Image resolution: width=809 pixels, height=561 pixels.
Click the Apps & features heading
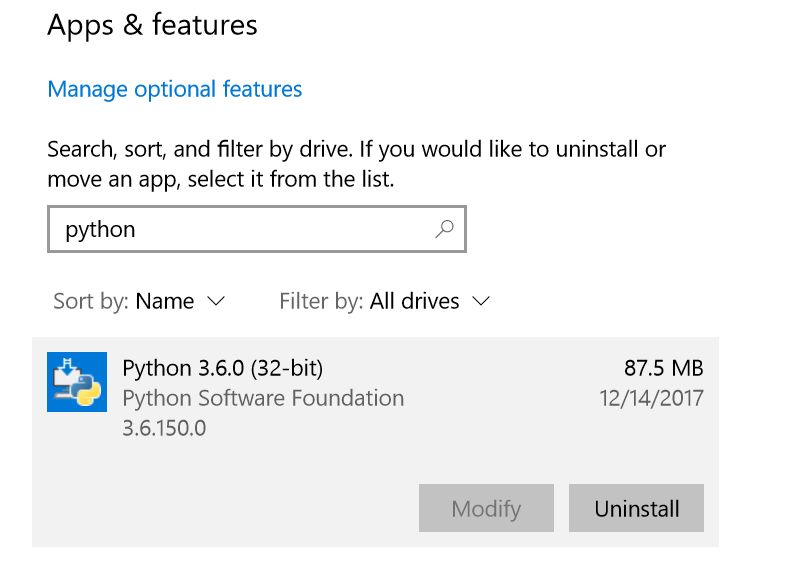coord(152,25)
